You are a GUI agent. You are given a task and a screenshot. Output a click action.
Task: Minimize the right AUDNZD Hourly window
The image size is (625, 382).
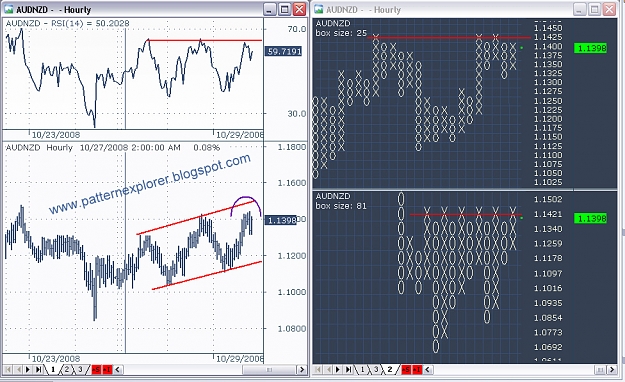580,9
